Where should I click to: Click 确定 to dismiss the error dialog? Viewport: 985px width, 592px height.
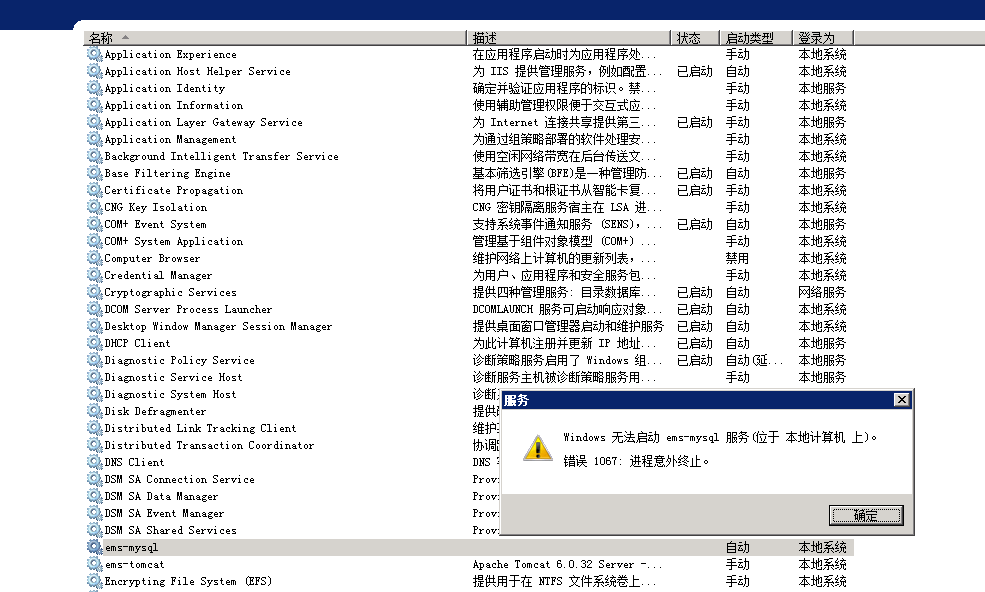pos(866,515)
